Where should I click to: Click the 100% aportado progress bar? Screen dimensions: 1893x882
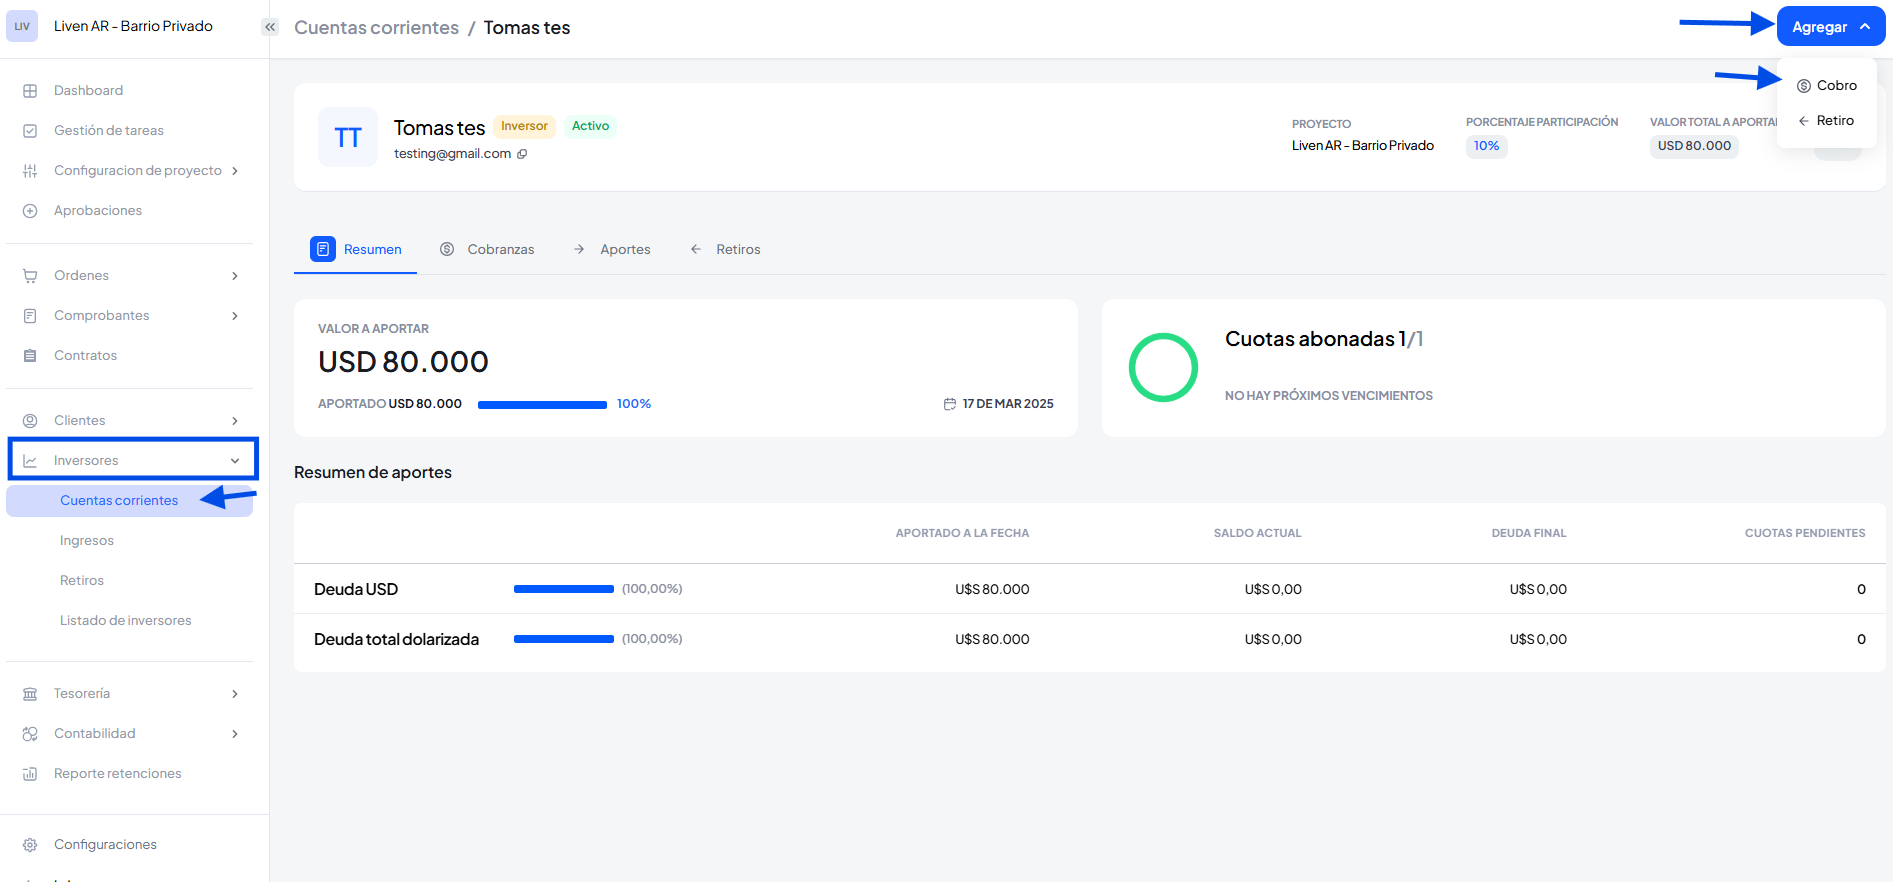(542, 405)
